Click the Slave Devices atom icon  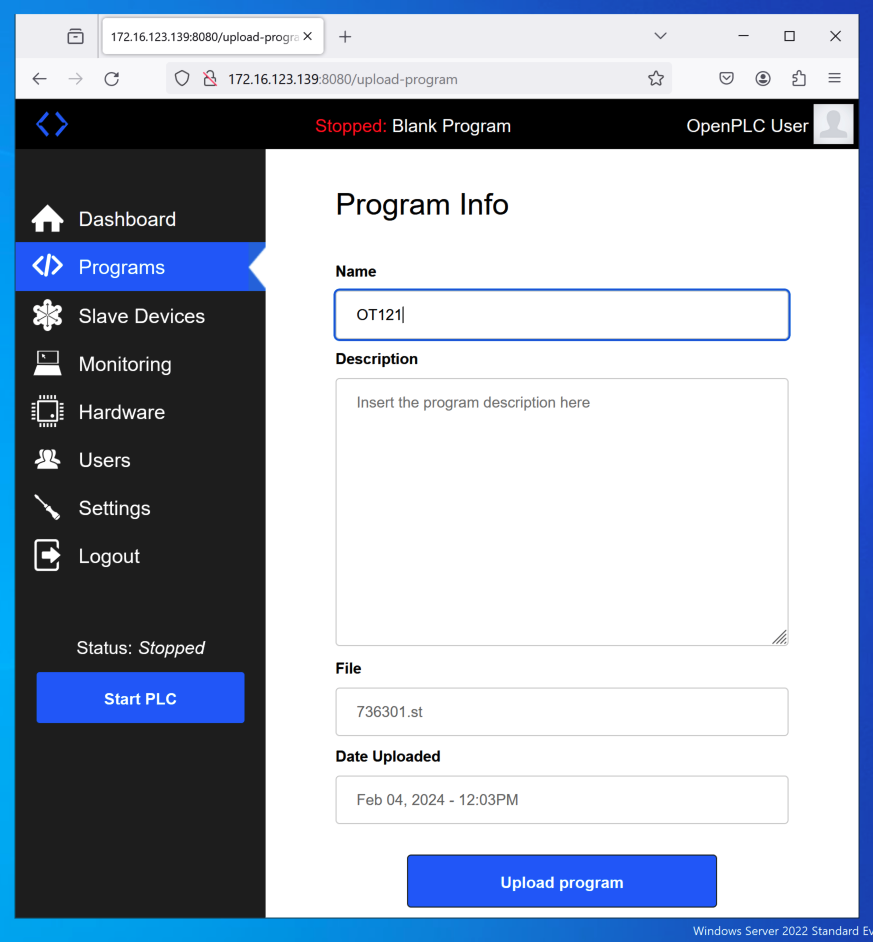click(47, 315)
